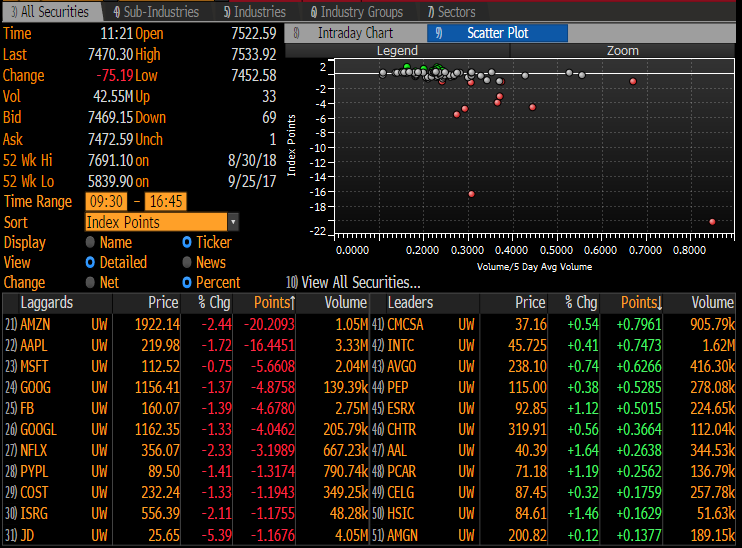Open the HSIC leader row

[x=554, y=513]
